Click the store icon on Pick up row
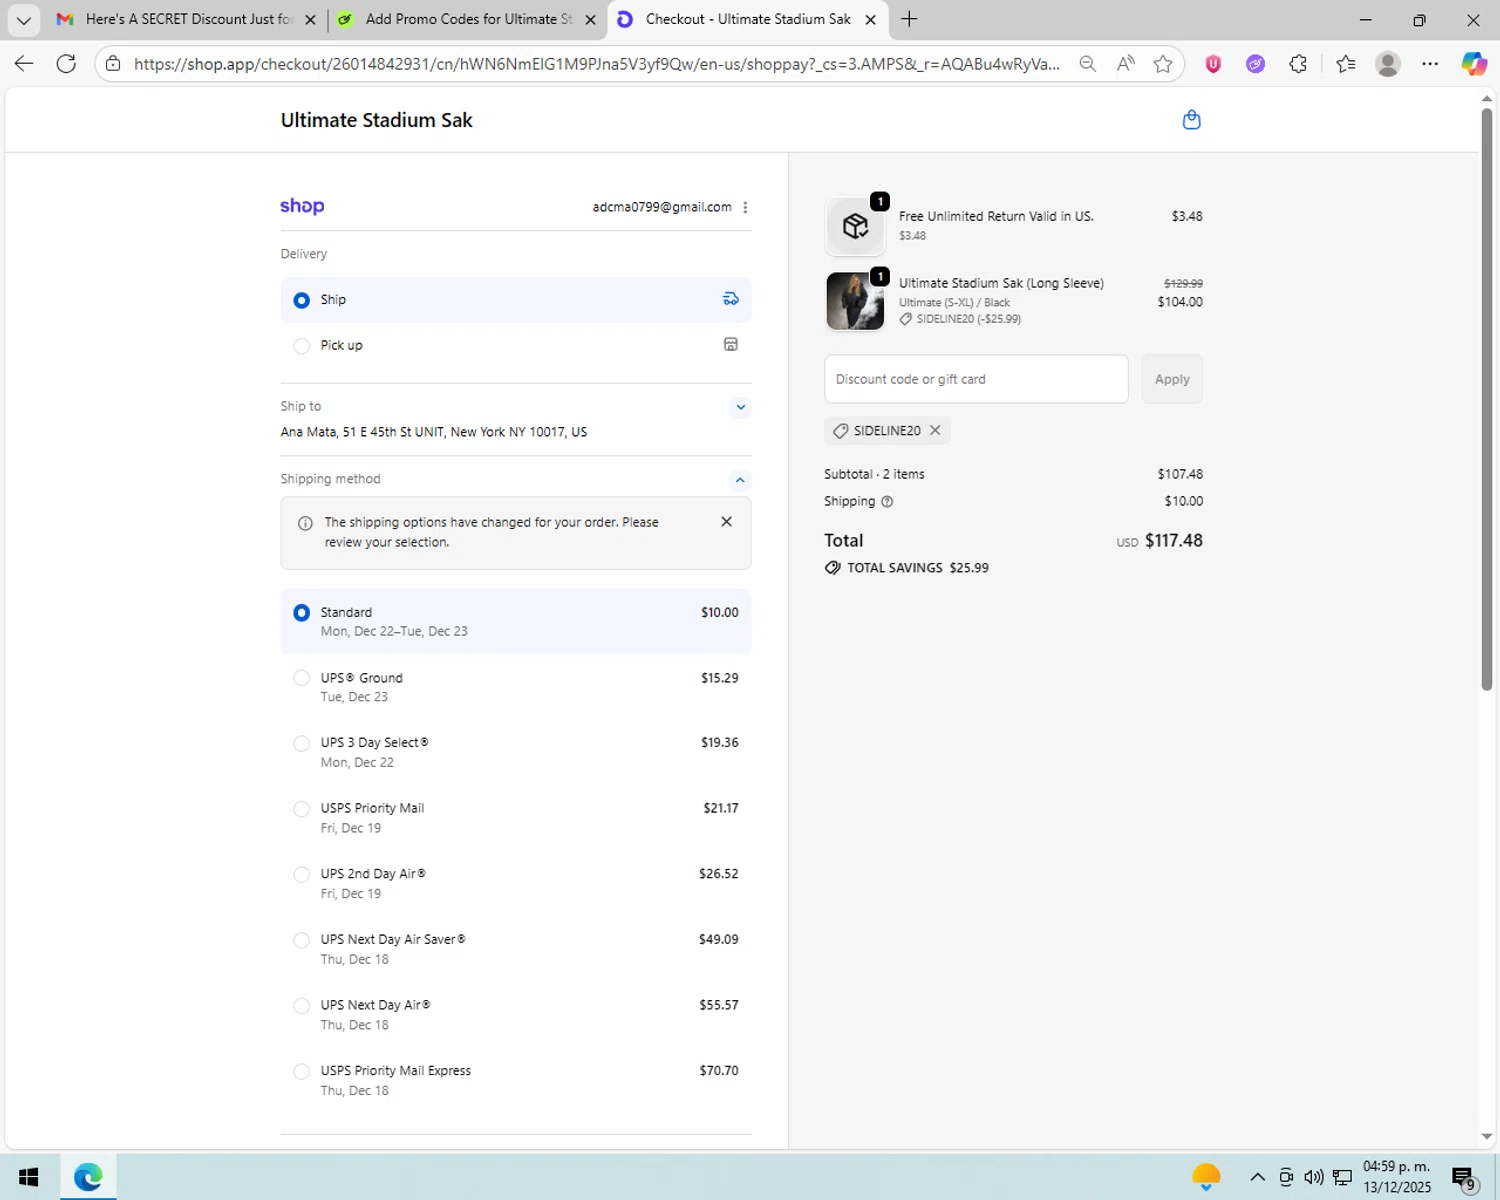This screenshot has height=1200, width=1500. click(731, 344)
